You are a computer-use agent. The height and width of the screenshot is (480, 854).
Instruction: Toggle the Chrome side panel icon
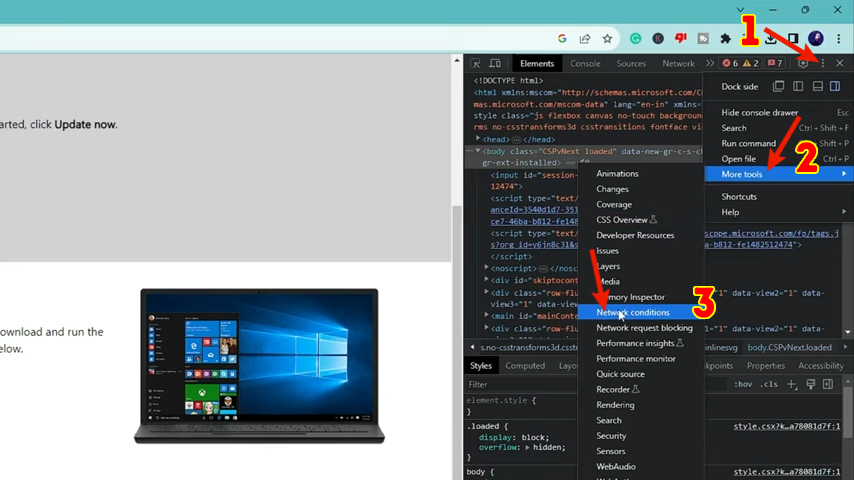[x=793, y=38]
